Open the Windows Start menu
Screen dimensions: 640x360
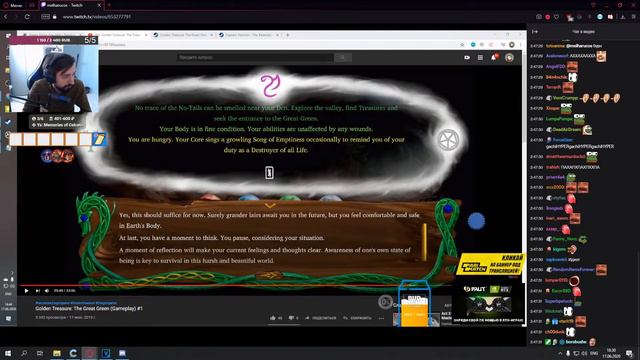pos(8,353)
